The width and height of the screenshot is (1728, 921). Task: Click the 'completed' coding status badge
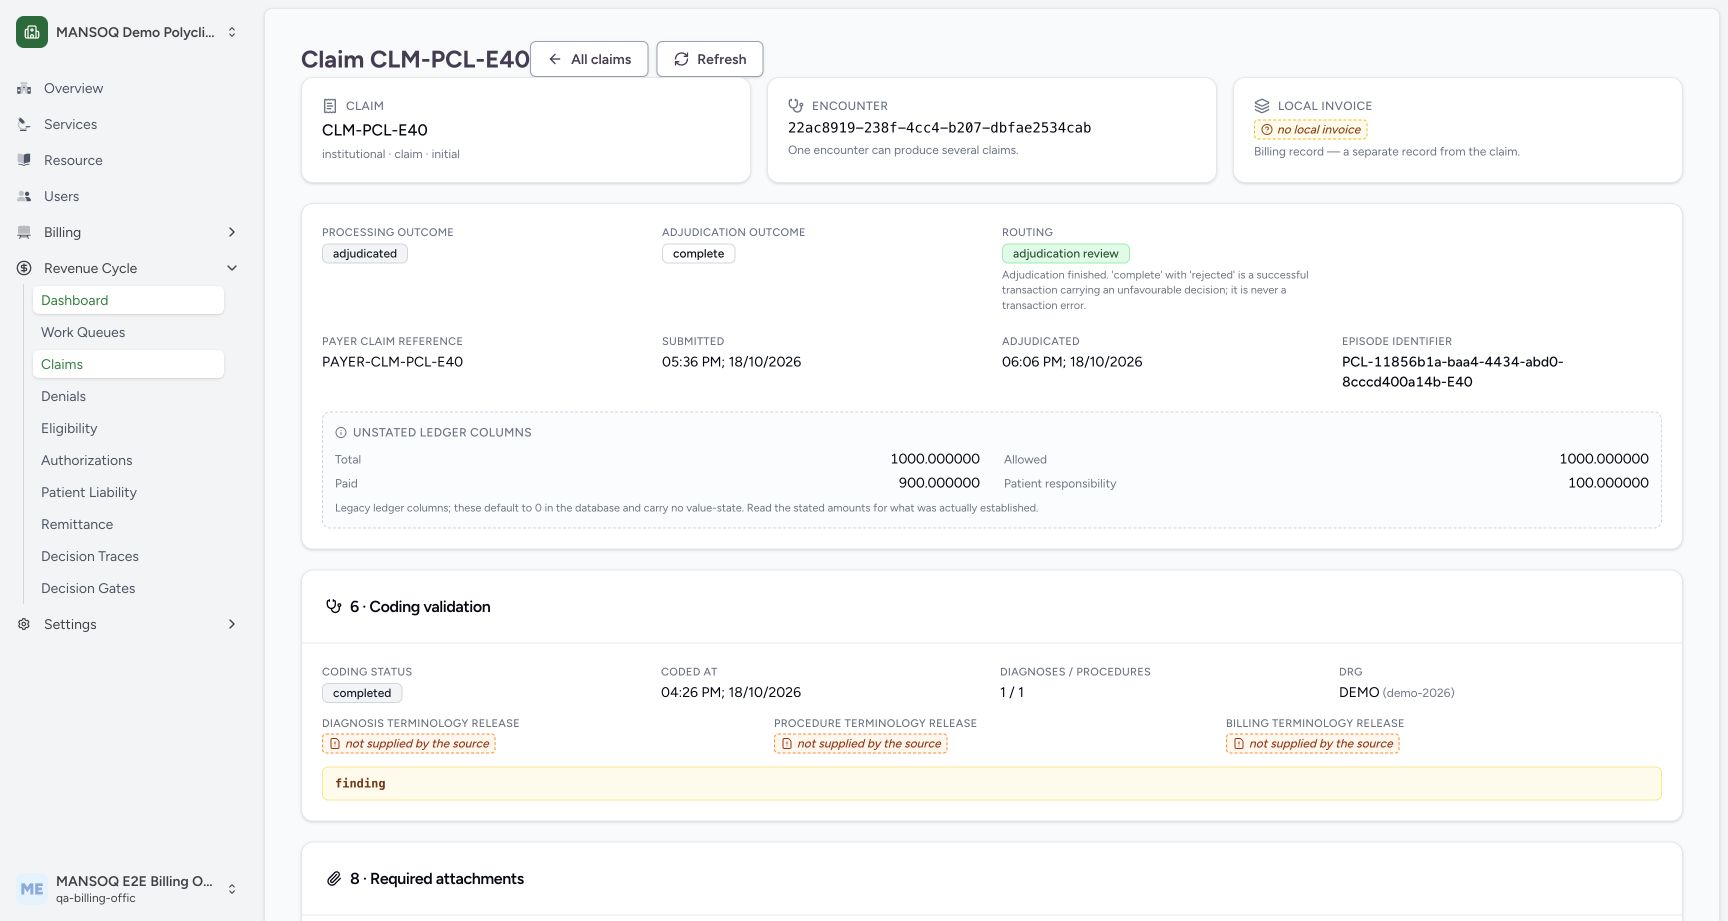point(362,693)
